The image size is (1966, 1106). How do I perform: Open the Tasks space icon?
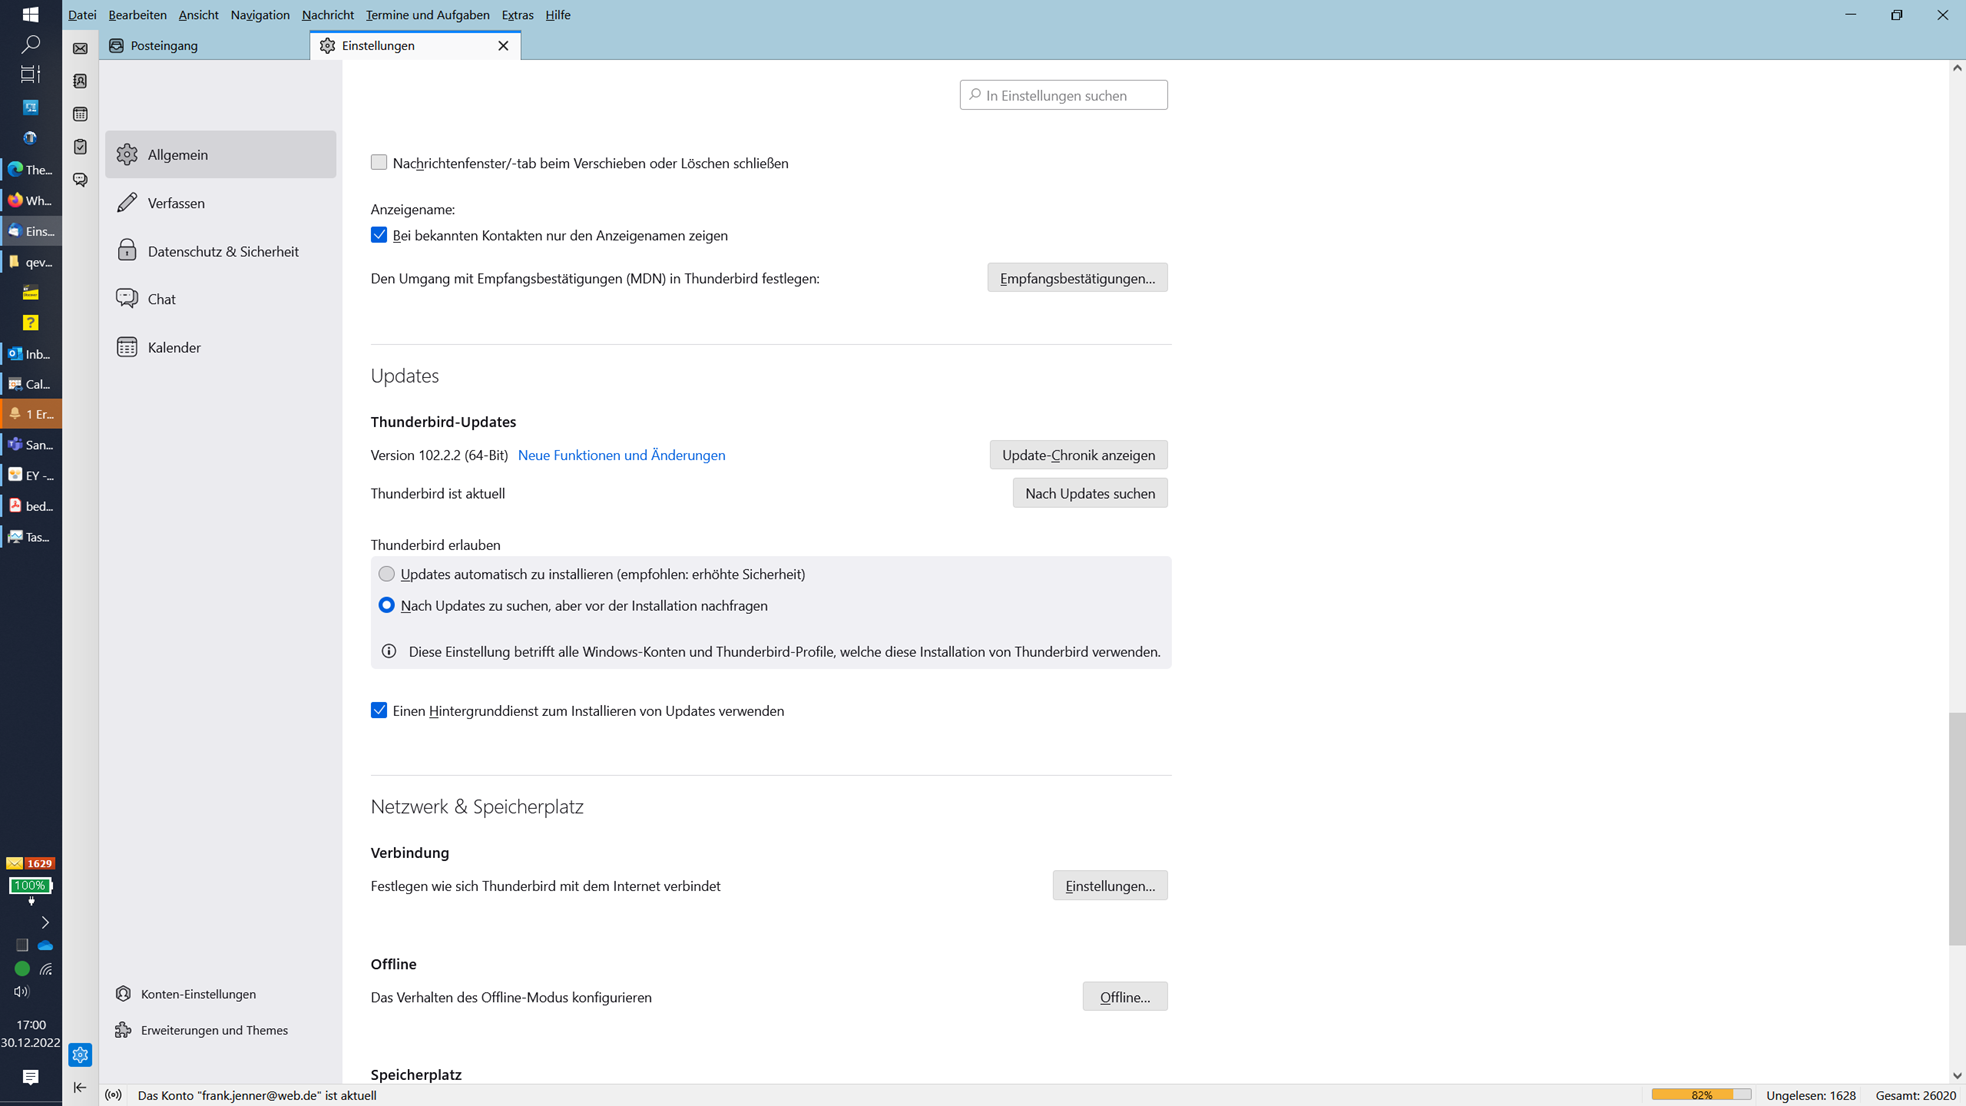80,147
